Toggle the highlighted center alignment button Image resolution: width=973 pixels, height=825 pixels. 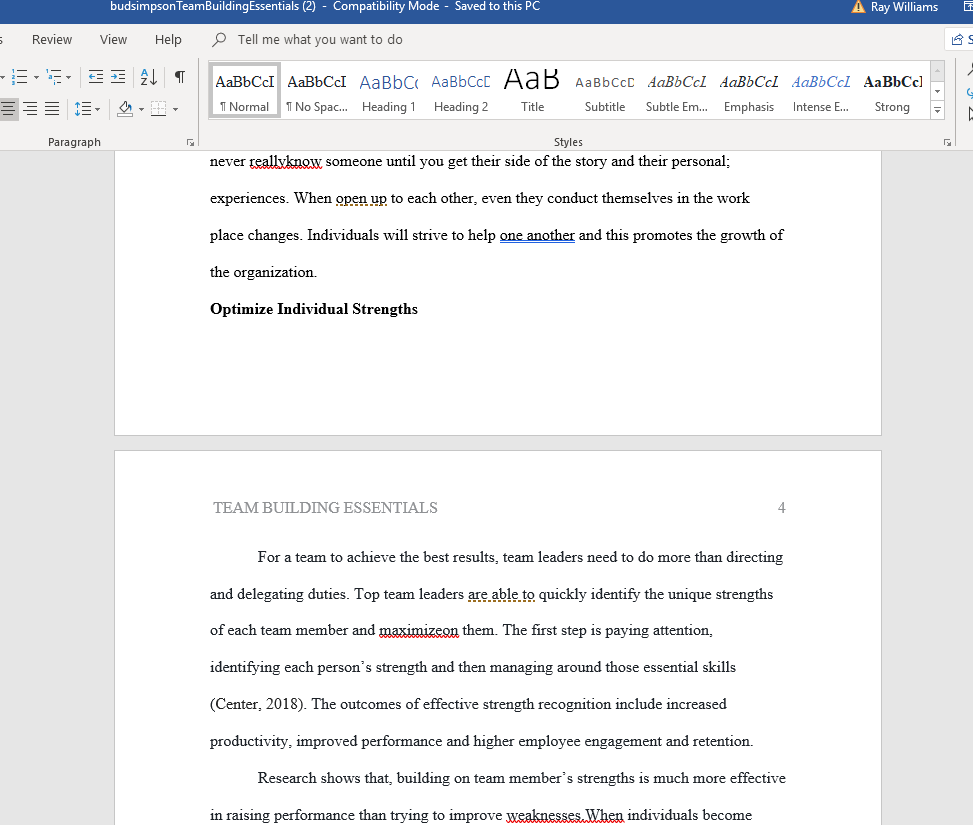click(x=8, y=109)
